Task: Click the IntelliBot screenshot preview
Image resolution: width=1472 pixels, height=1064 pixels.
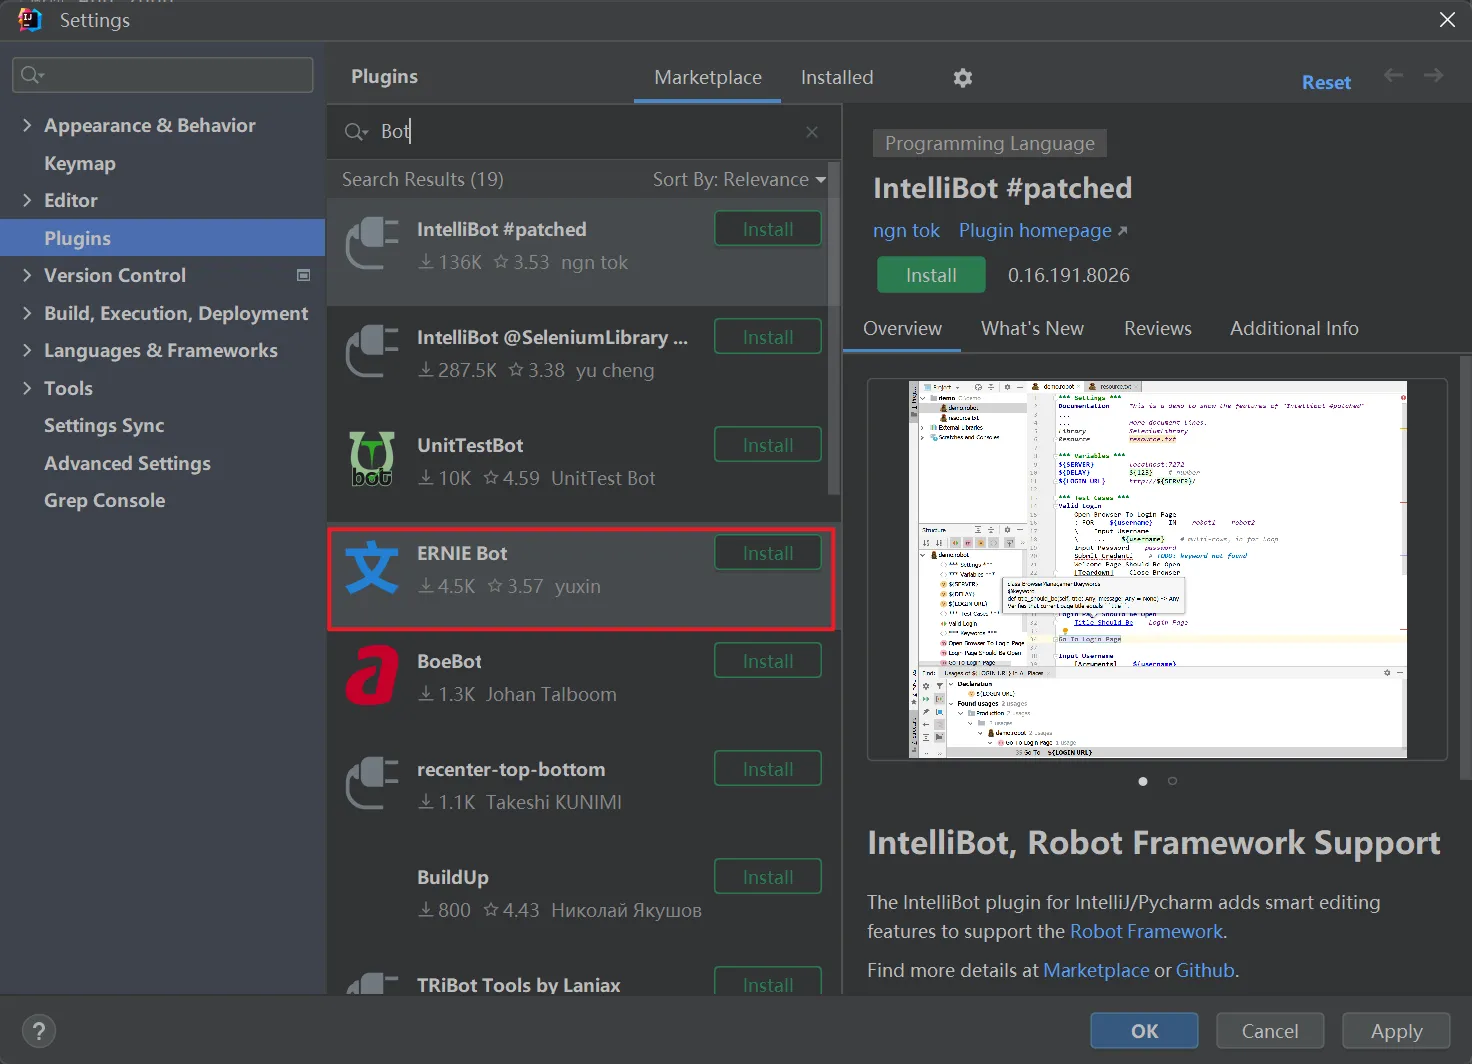Action: [x=1157, y=569]
